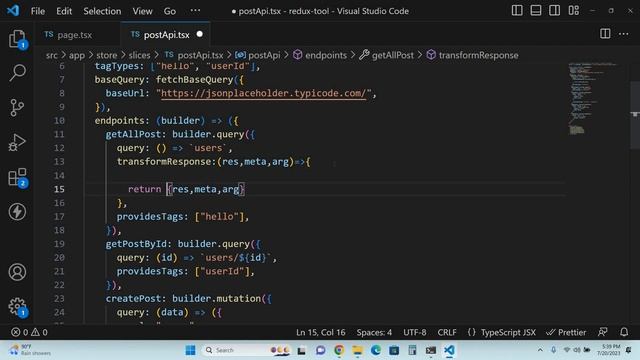
Task: Open the jsonplaceholder.typicode.com URL link
Action: click(x=264, y=93)
